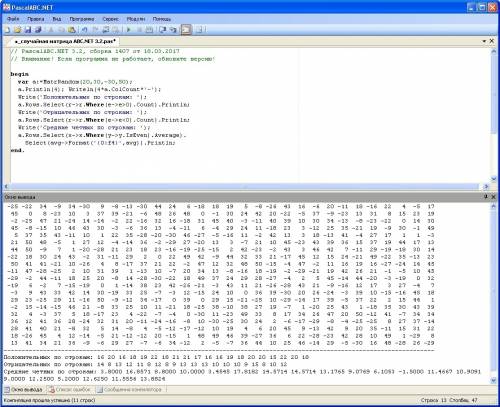Image resolution: width=500 pixels, height=407 pixels.
Task: Switch to the Сообщения компилятора tab
Action: [130, 389]
